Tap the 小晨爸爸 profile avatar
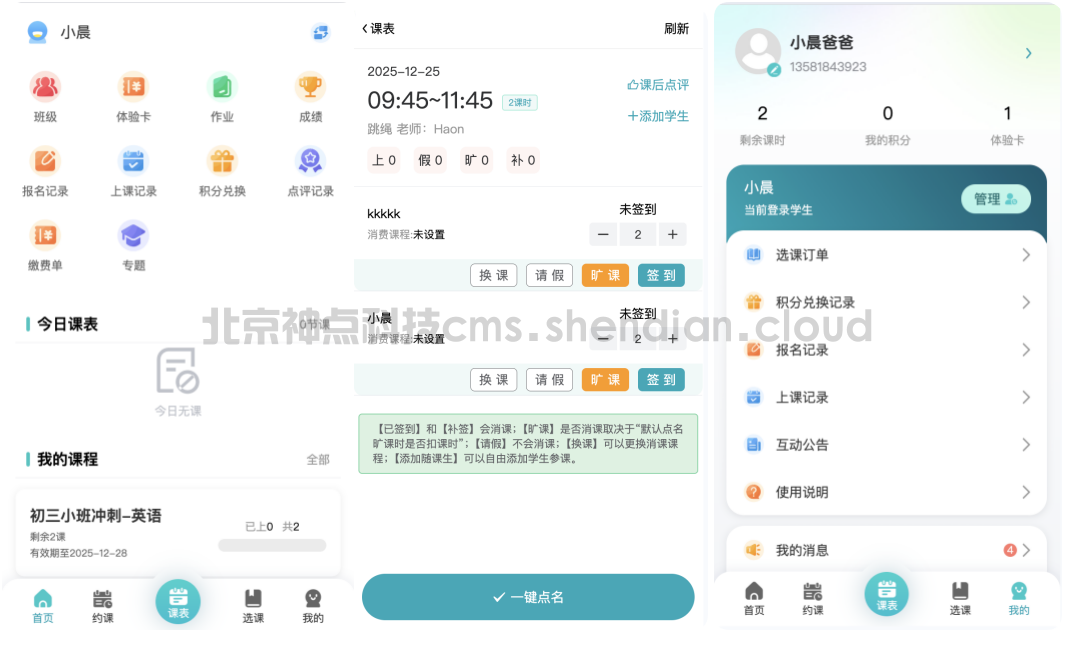Screen dimensions: 1070x652 point(758,51)
